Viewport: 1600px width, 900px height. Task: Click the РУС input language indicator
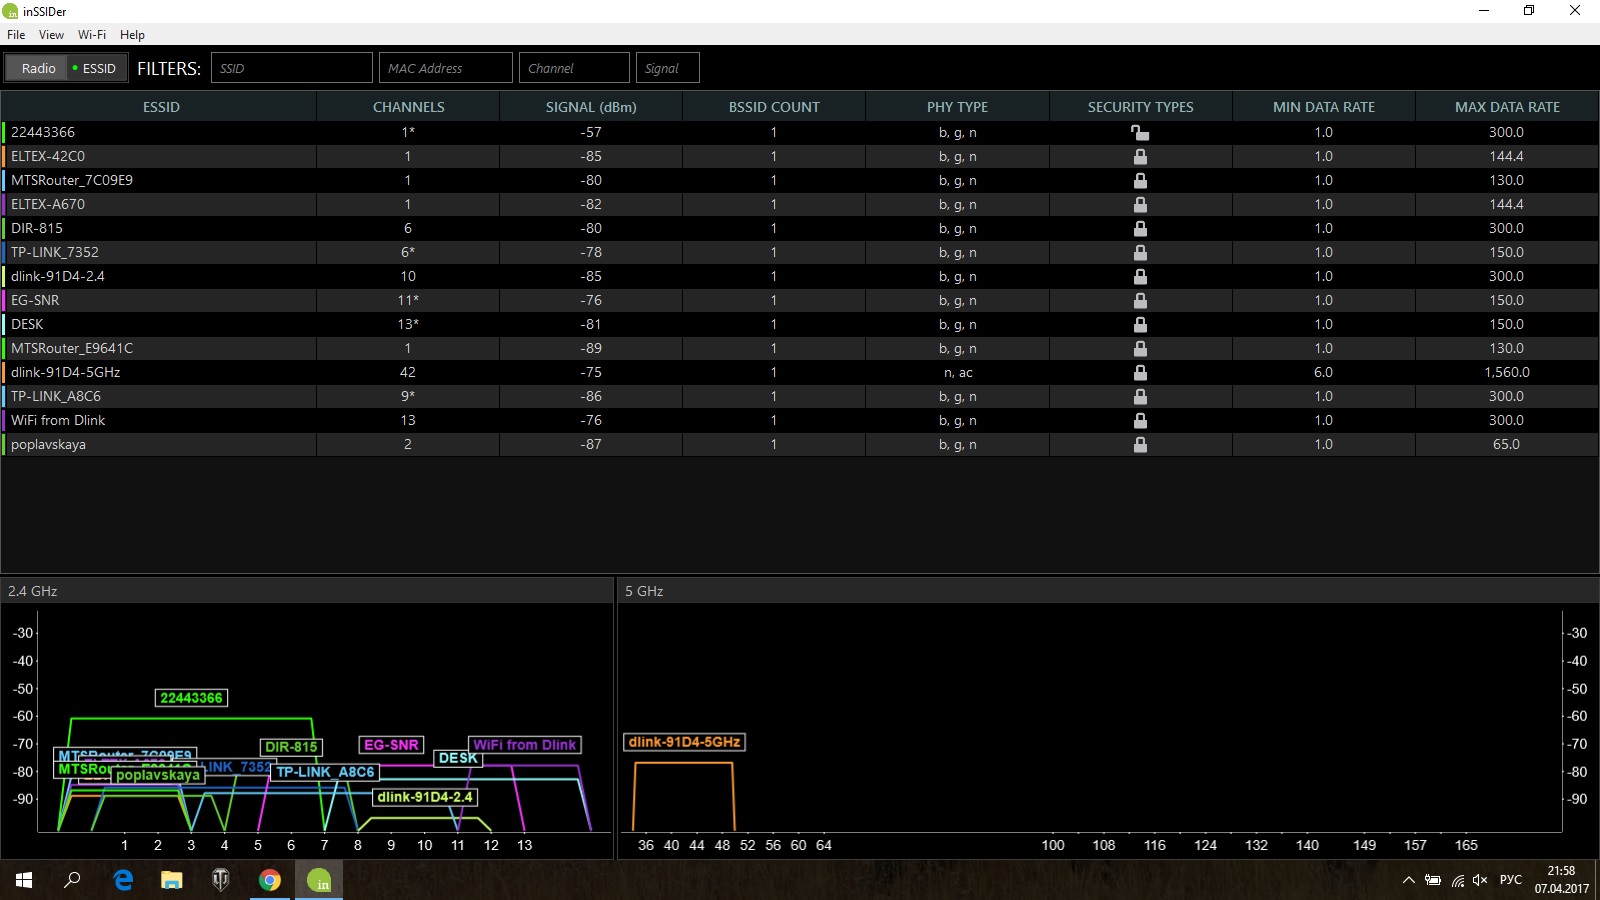pyautogui.click(x=1511, y=880)
